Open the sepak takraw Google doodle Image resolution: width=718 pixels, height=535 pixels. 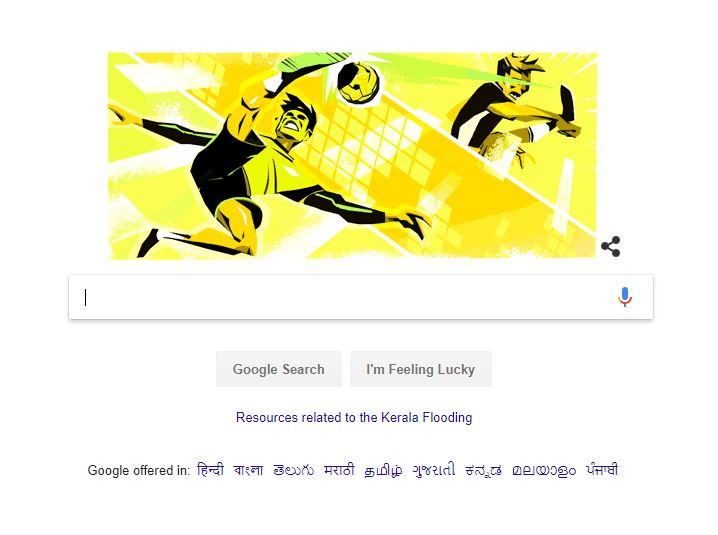(x=353, y=156)
